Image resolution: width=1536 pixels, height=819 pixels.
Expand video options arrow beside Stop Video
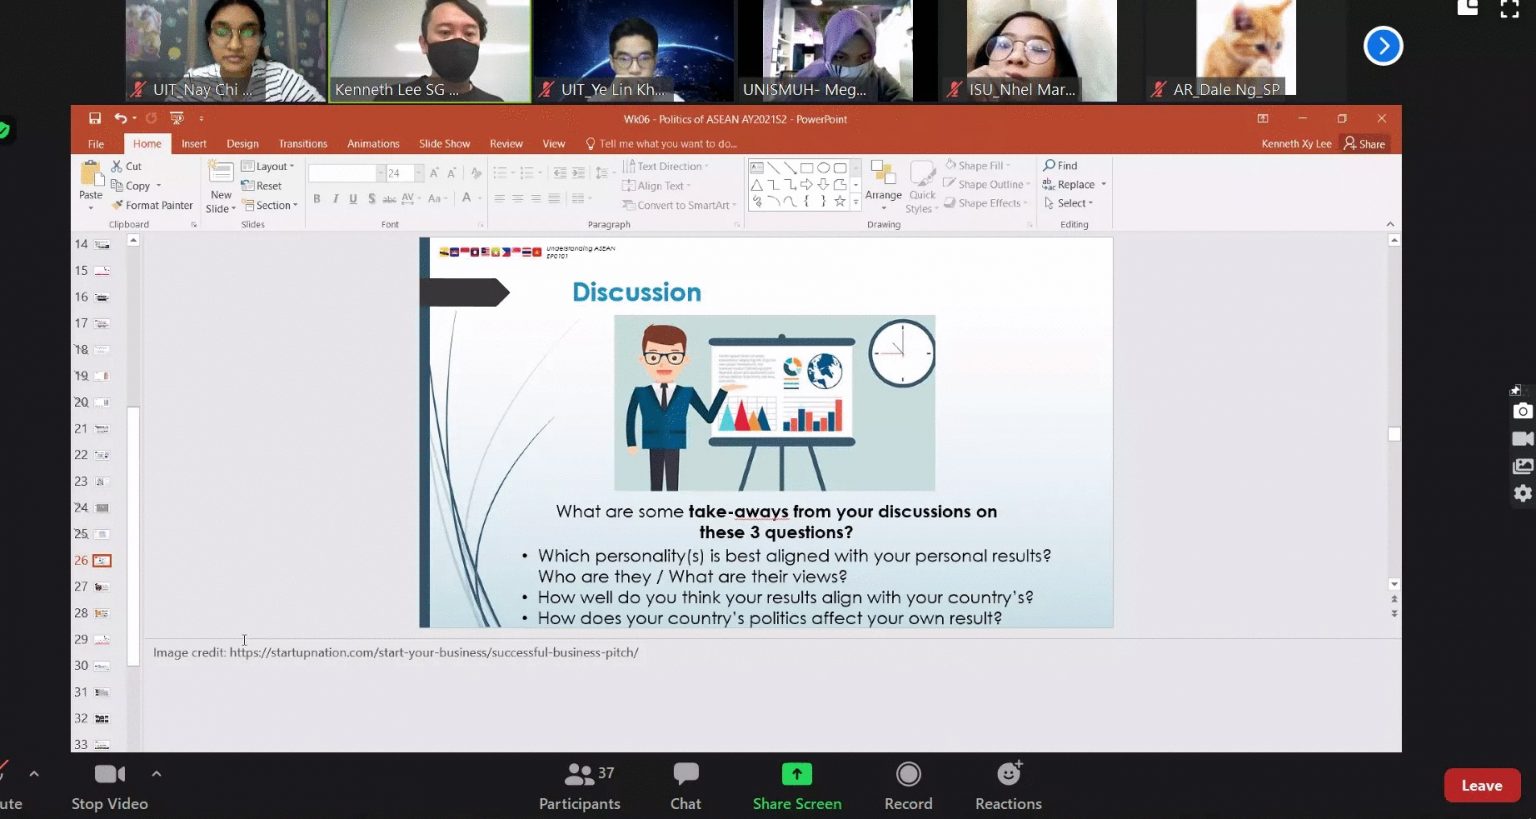[x=156, y=774]
